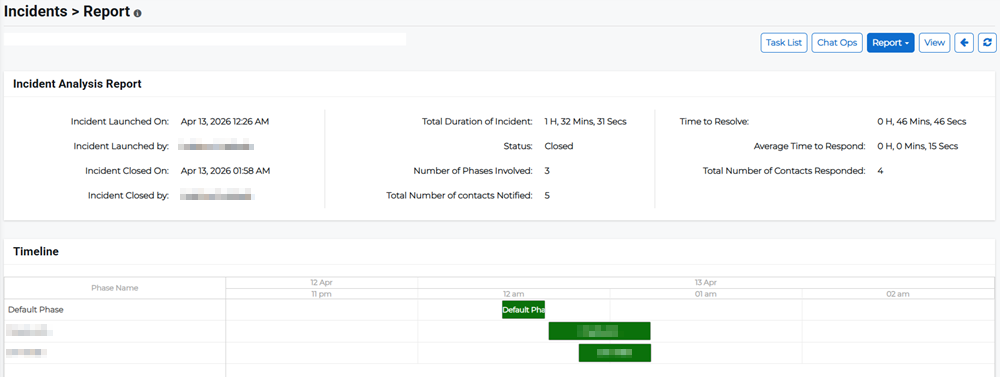Select the third phase timeline bar
1001x377 pixels.
[615, 353]
